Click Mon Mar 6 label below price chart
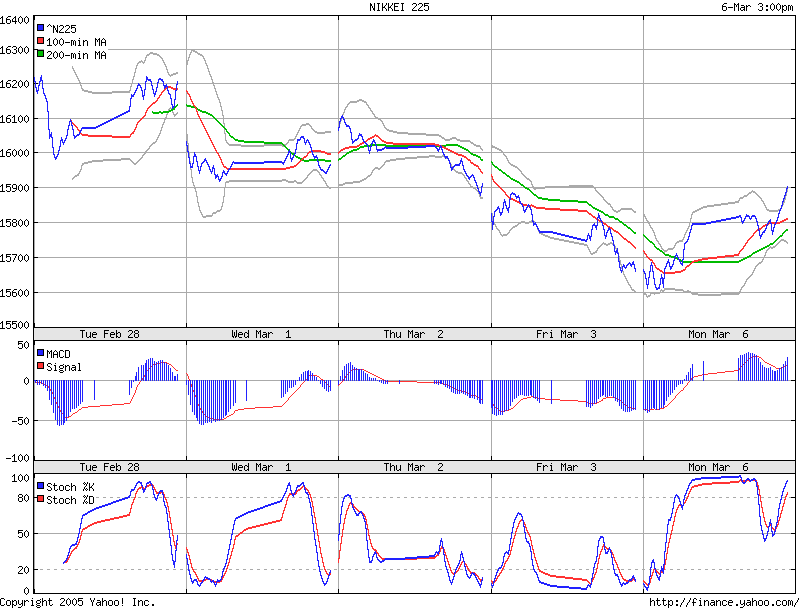800x608 pixels. click(718, 334)
